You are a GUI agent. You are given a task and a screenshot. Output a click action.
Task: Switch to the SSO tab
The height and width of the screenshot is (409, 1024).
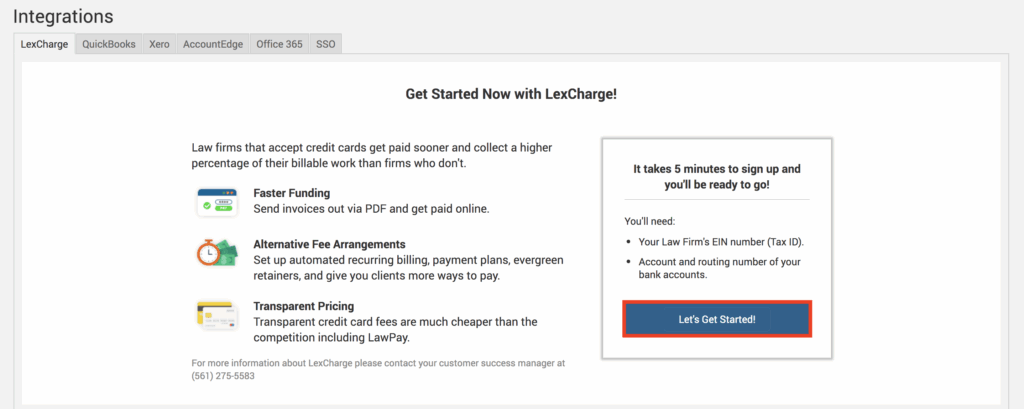(326, 44)
